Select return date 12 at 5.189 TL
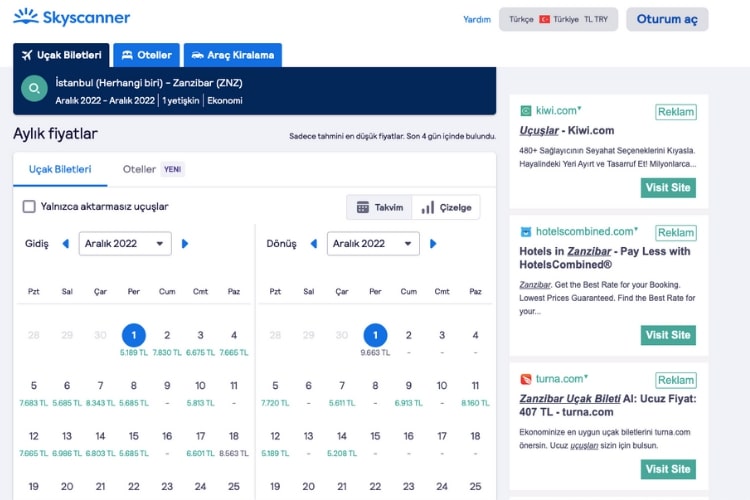 coord(275,444)
